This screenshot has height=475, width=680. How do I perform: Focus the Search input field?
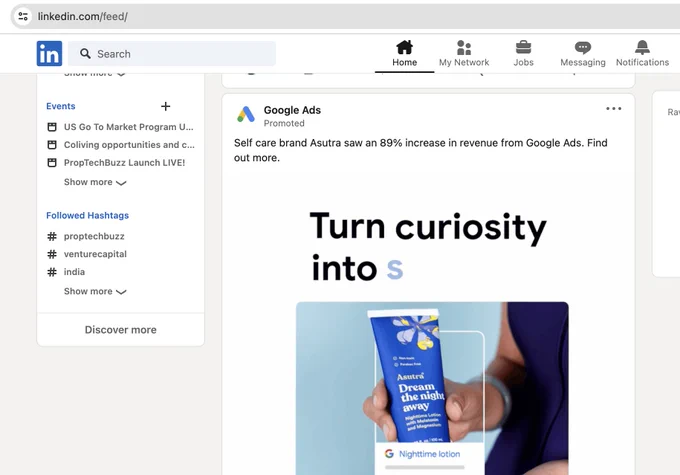[172, 53]
